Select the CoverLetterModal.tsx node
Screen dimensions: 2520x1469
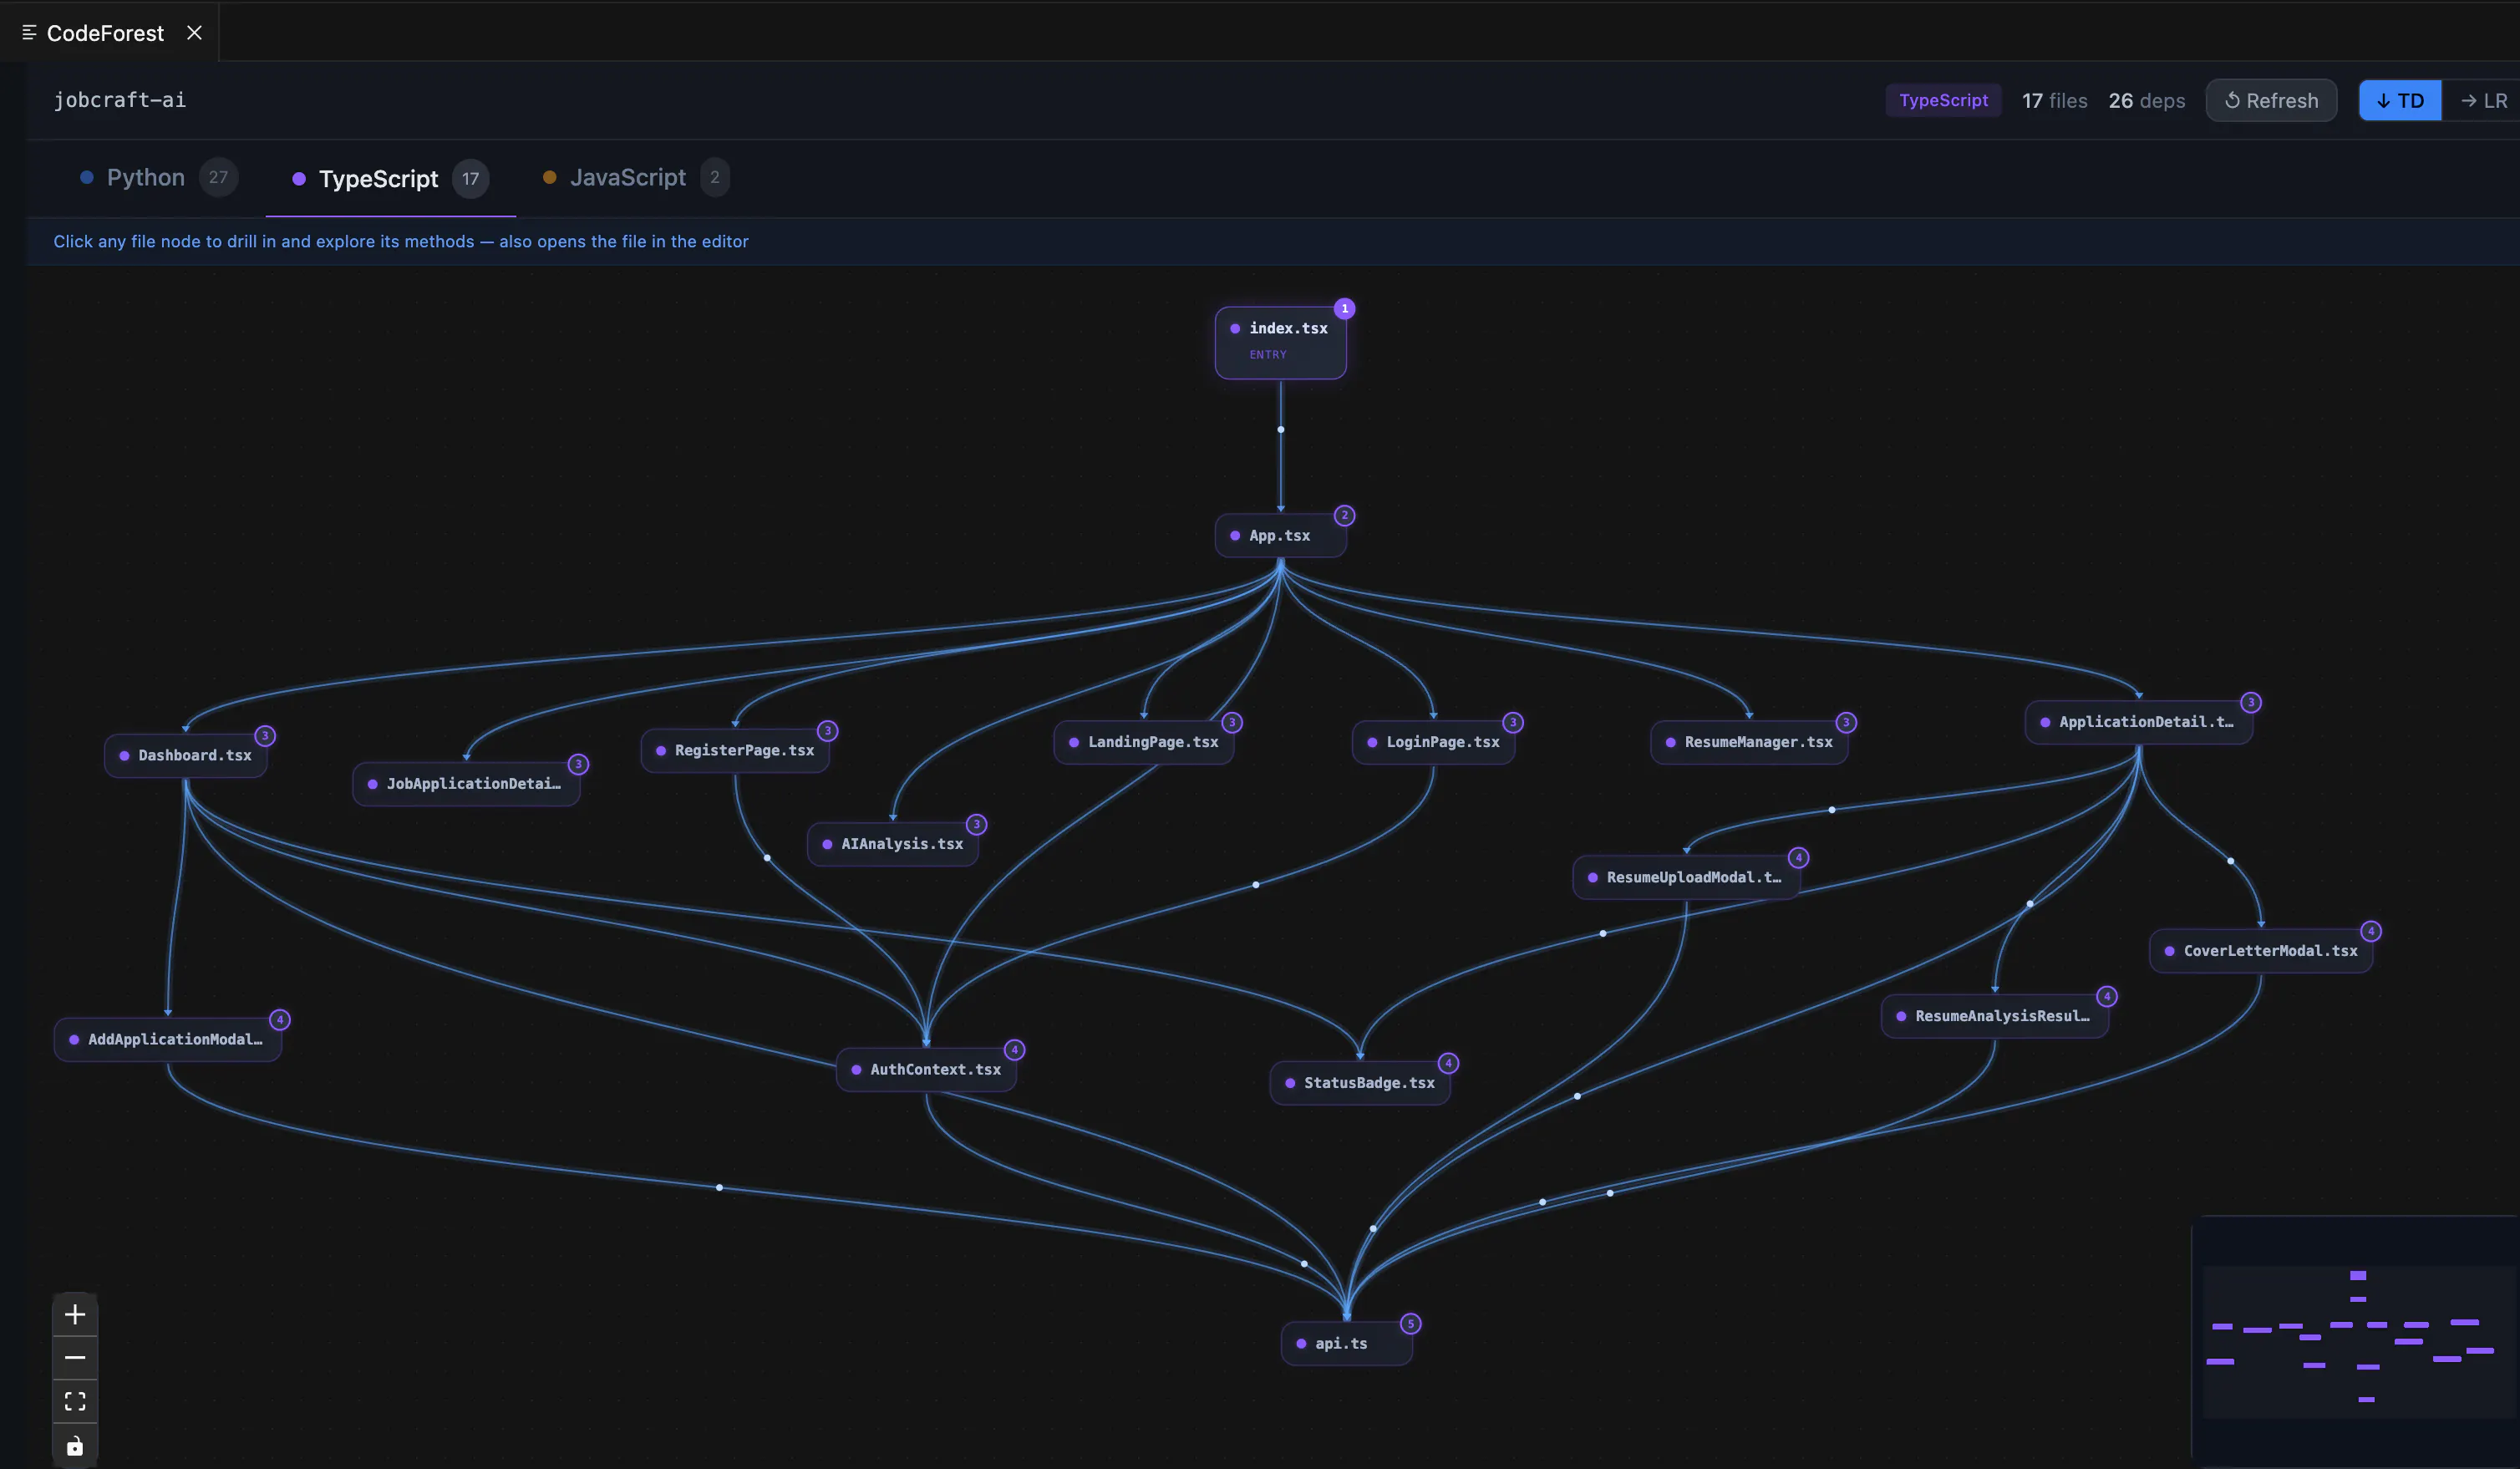(2260, 951)
